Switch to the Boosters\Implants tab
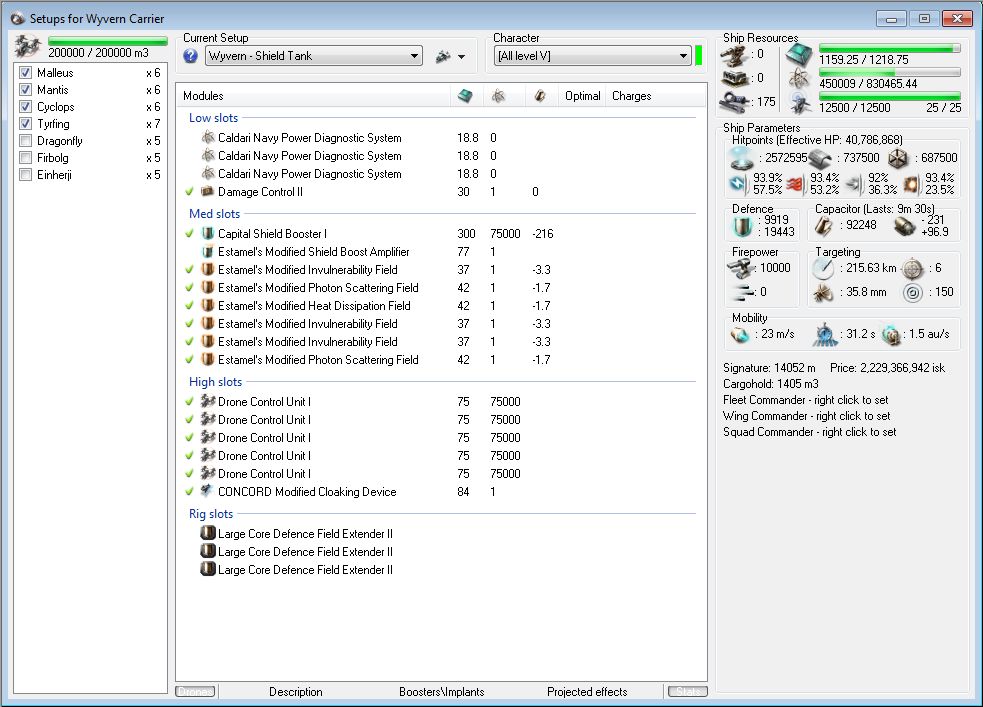 click(441, 692)
